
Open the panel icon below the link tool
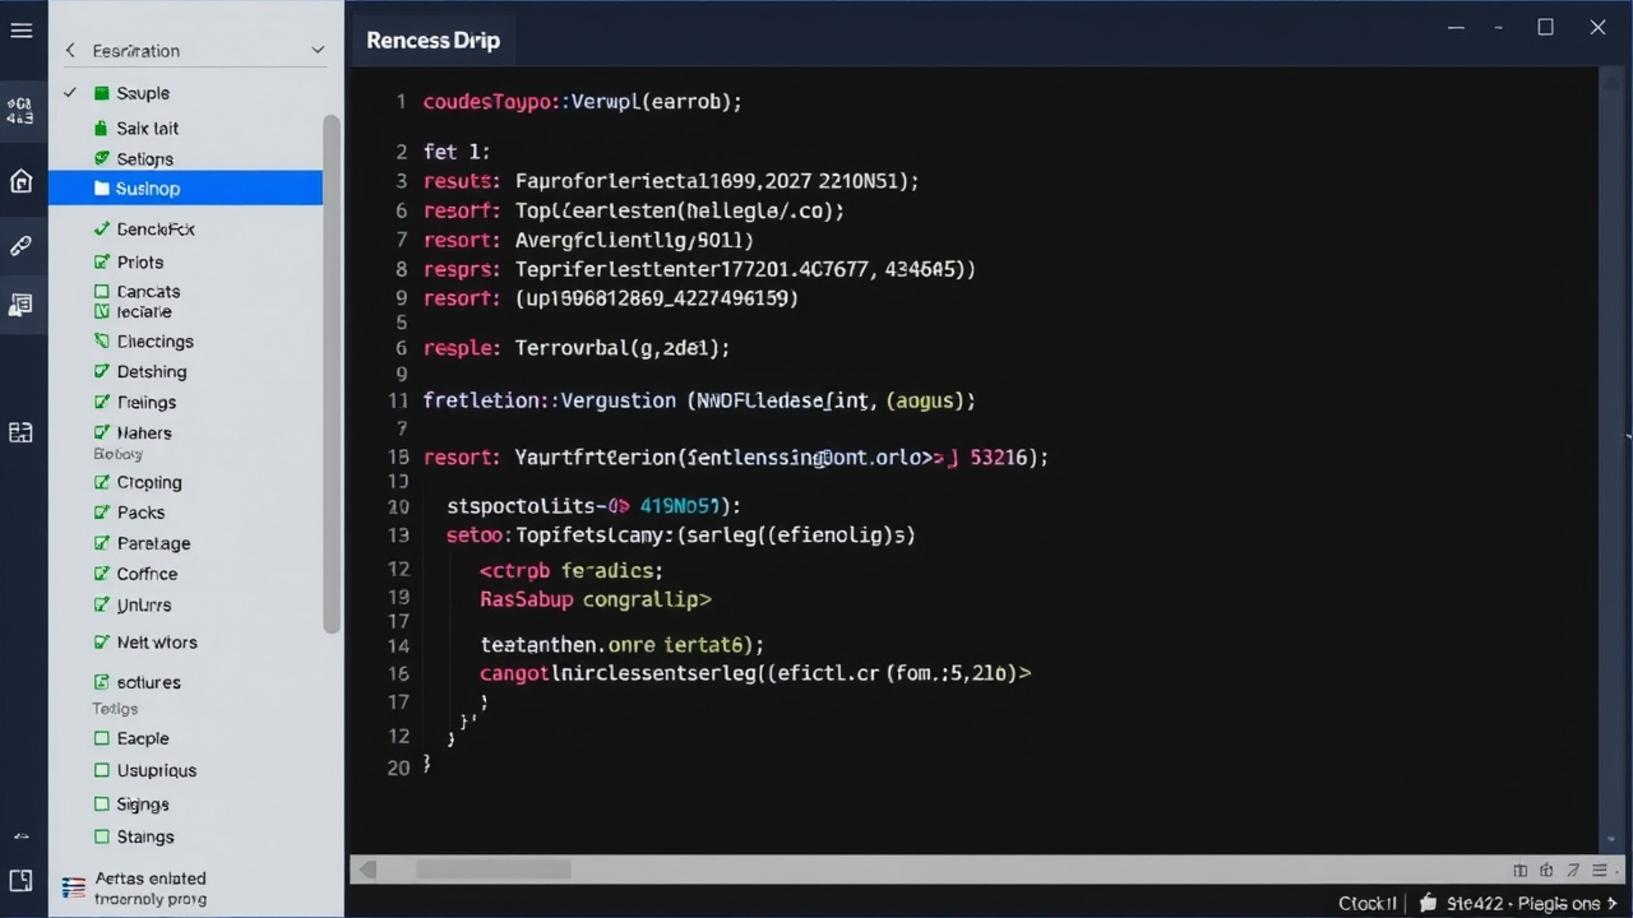[21, 305]
